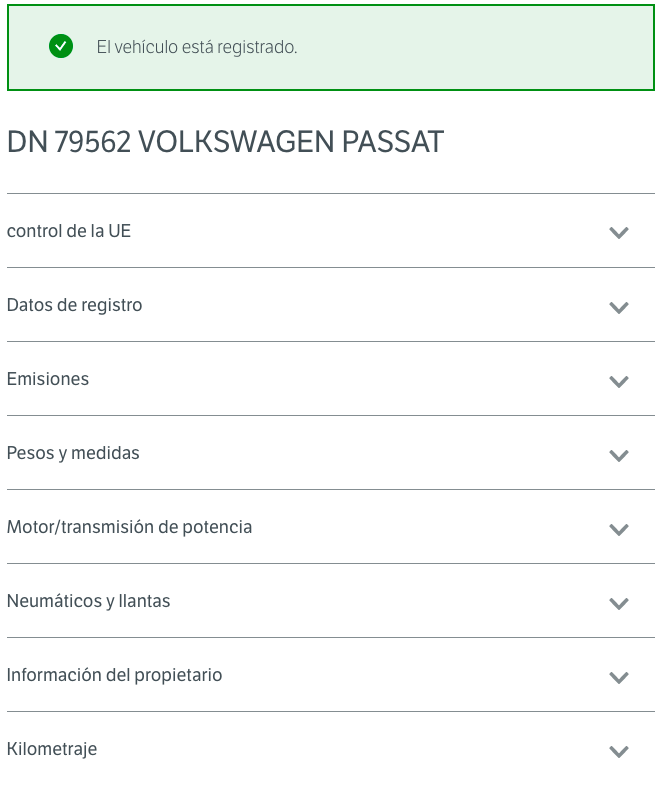The image size is (666, 785).
Task: Open the Kilometraje section
Action: [330, 748]
